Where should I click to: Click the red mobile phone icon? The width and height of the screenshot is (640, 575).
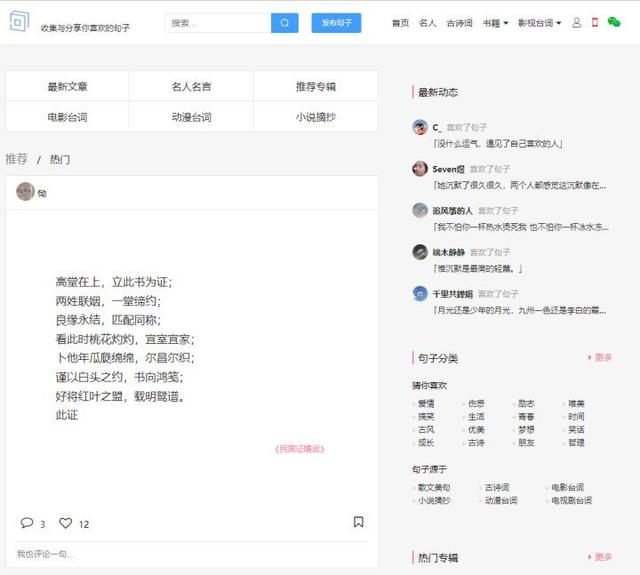[x=595, y=23]
